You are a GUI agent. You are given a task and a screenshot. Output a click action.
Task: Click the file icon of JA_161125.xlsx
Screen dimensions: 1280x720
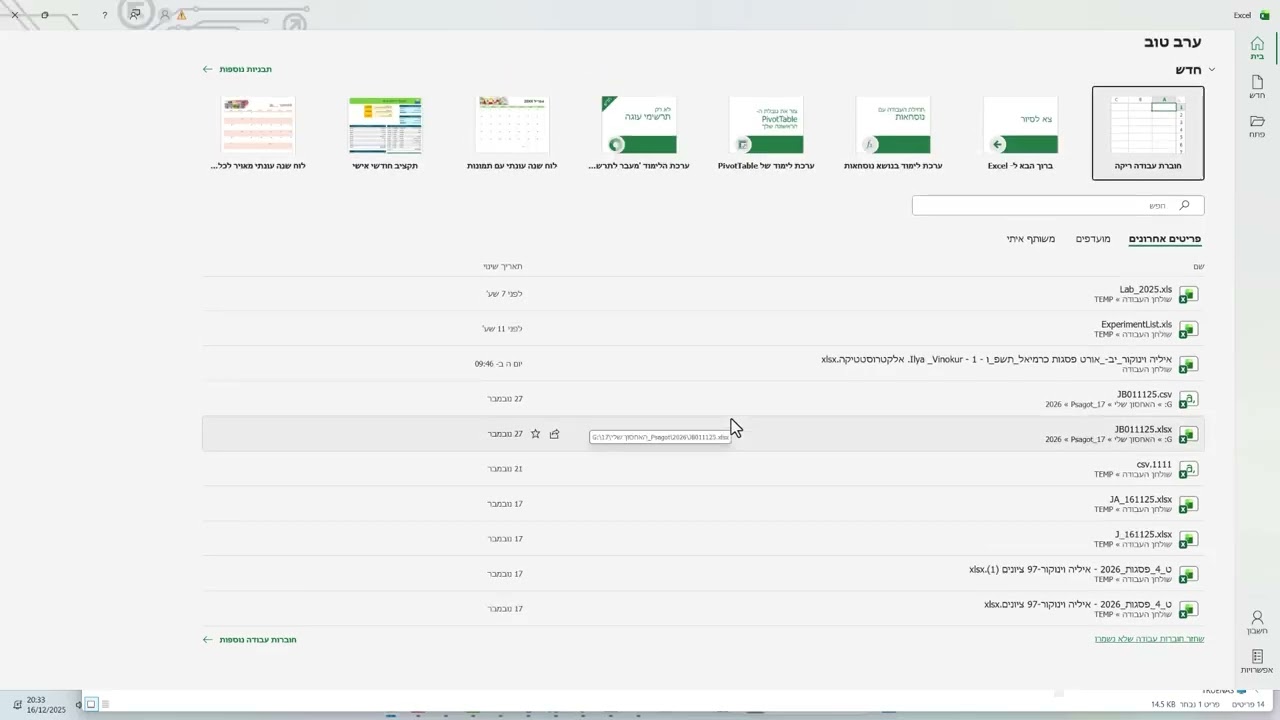pyautogui.click(x=1188, y=504)
